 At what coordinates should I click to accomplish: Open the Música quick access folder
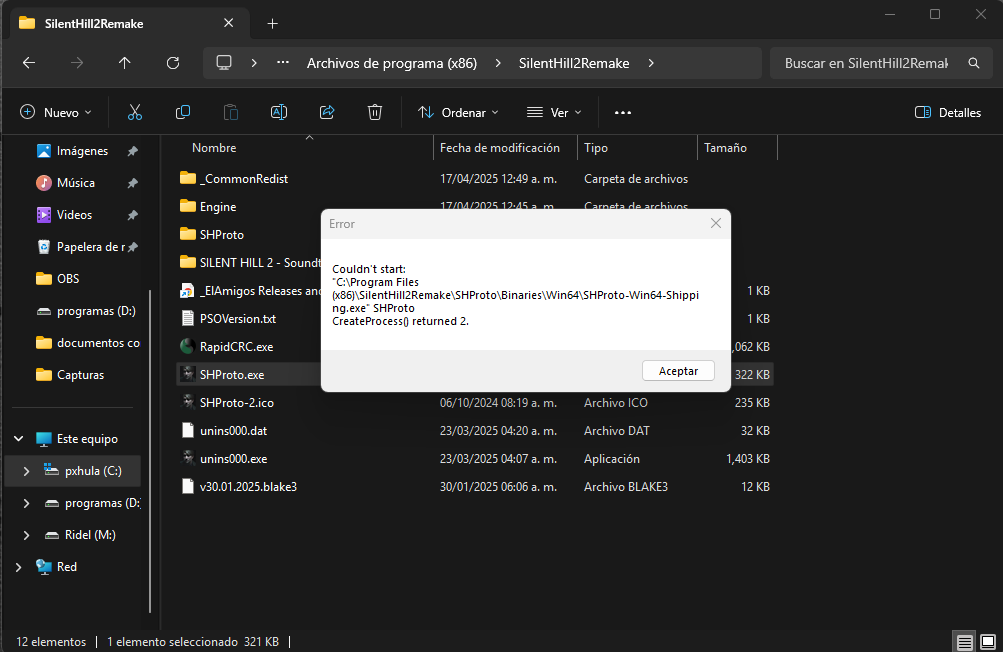pyautogui.click(x=75, y=183)
